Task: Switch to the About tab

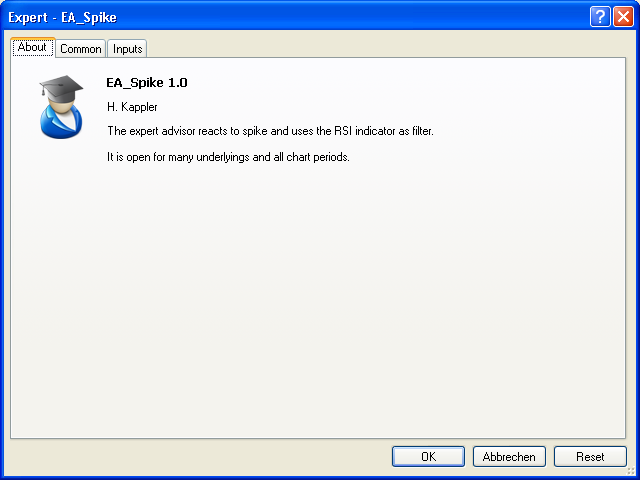Action: click(32, 47)
